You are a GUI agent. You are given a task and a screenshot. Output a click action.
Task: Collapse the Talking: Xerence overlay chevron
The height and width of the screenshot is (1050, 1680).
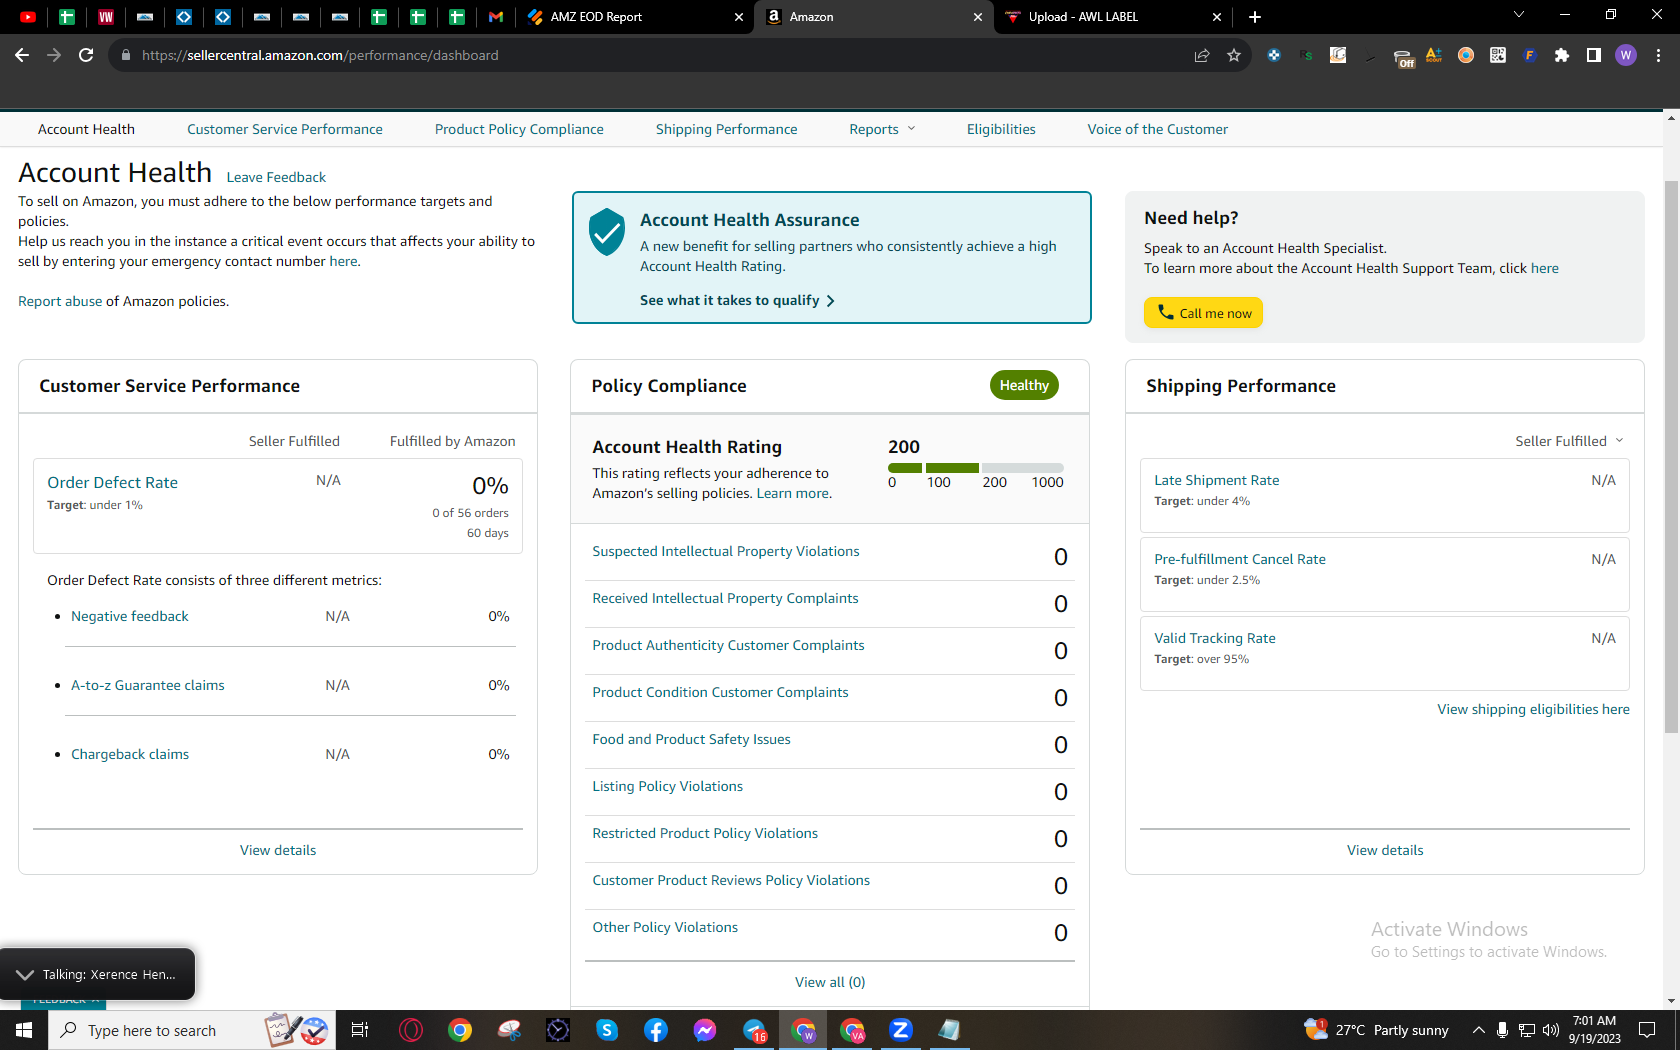point(24,974)
